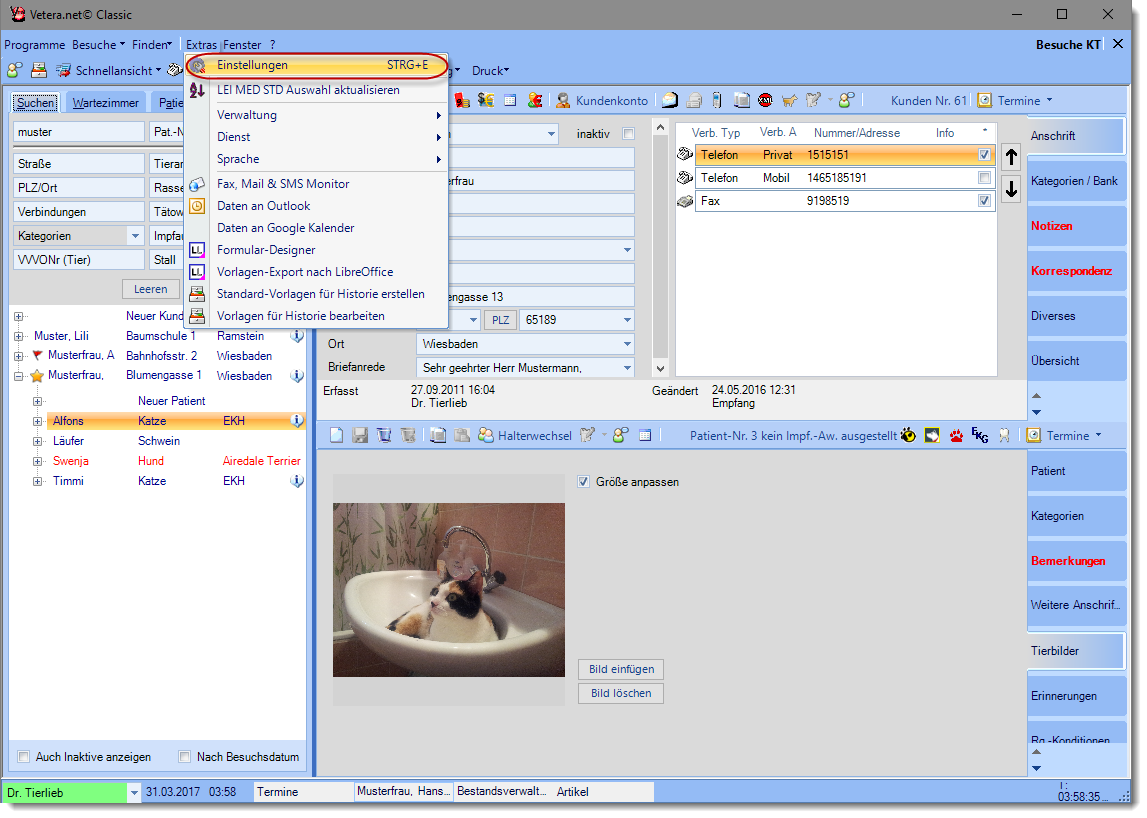
Task: Click the Bild einfügen button
Action: pyautogui.click(x=620, y=669)
